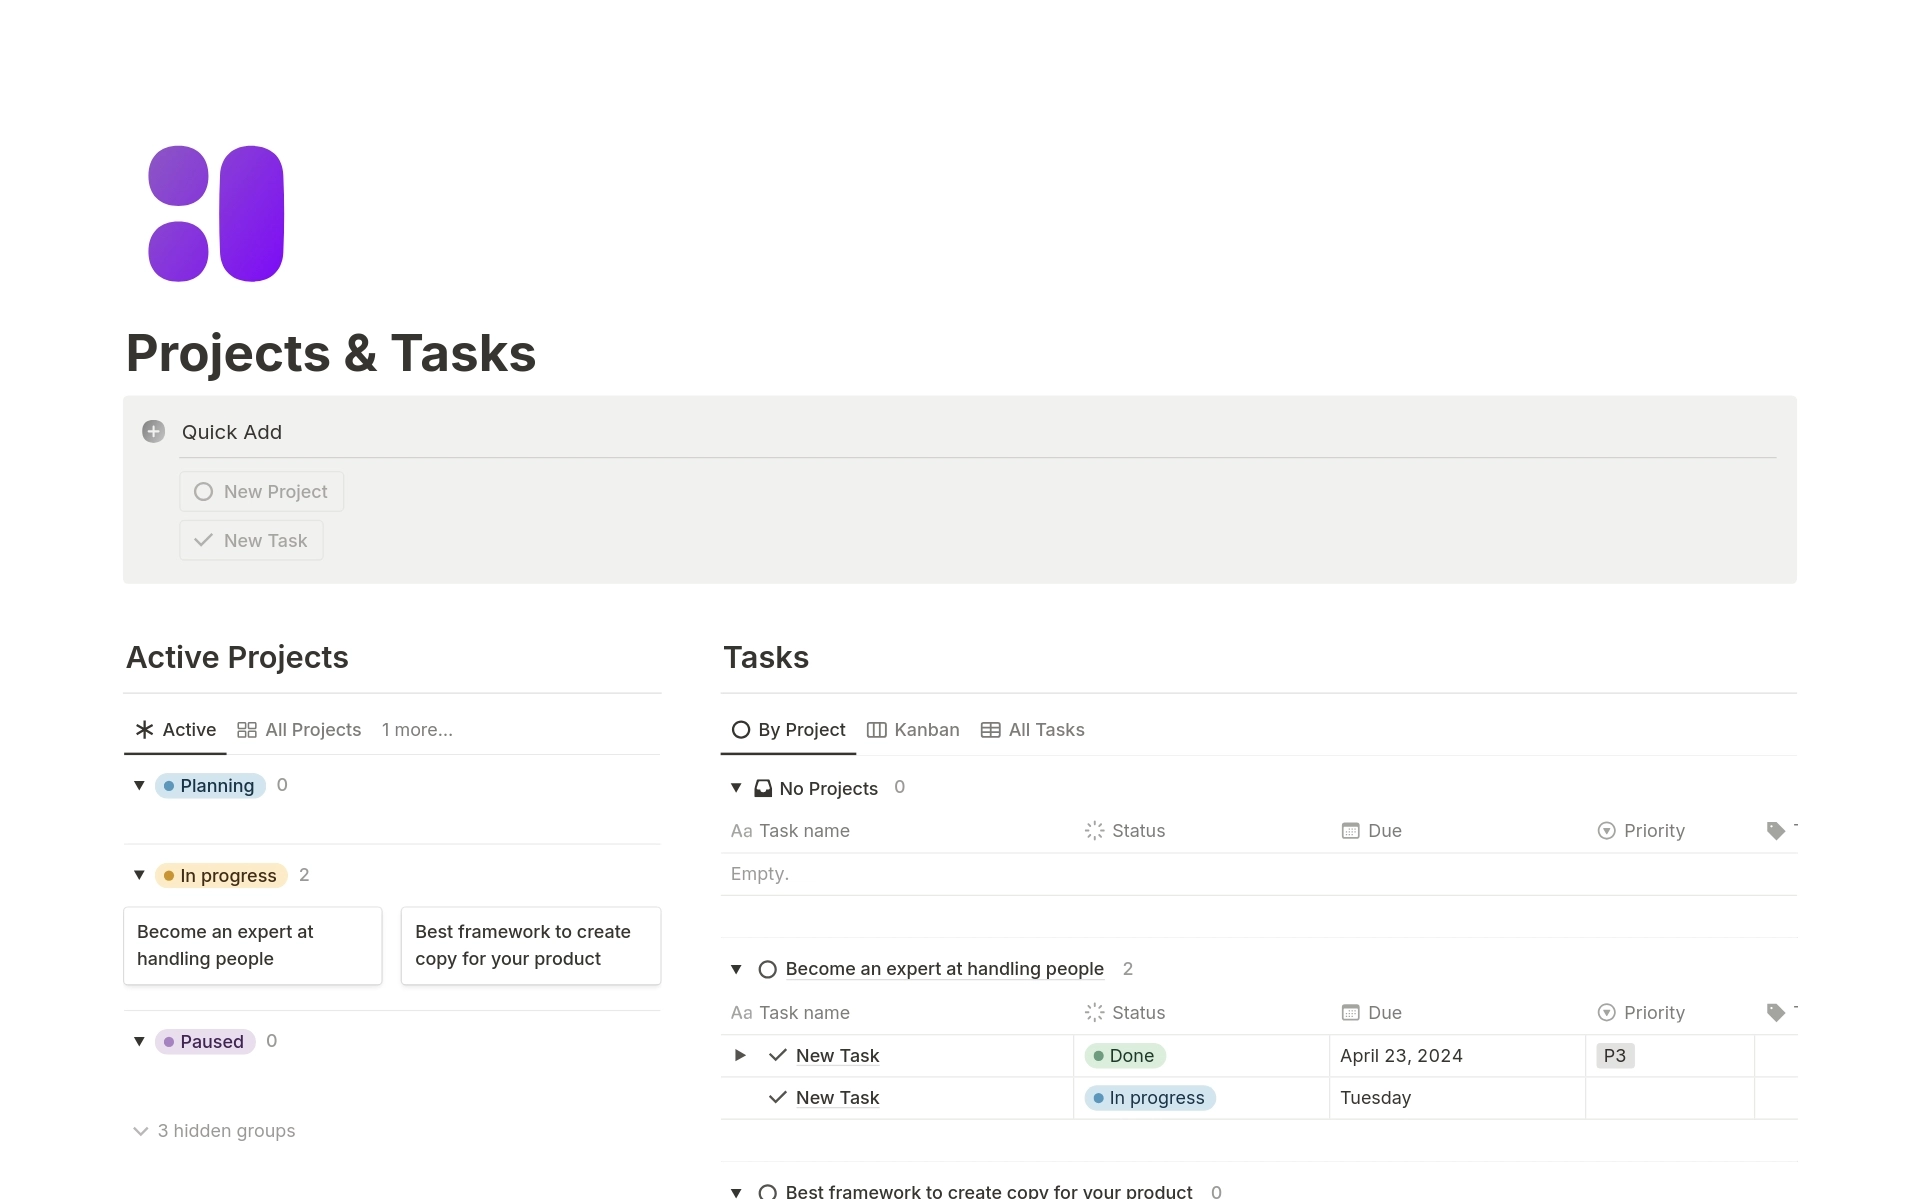Click the New Task quick add button
This screenshot has height=1199, width=1920.
pos(251,541)
